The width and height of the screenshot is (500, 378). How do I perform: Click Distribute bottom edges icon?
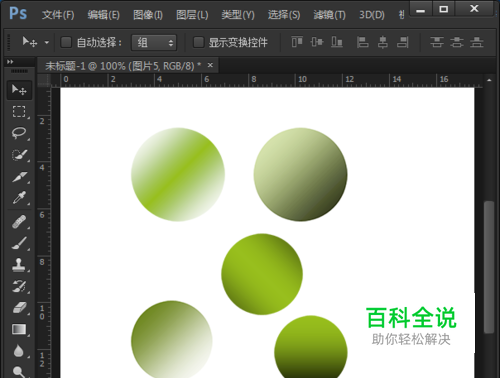[x=477, y=42]
